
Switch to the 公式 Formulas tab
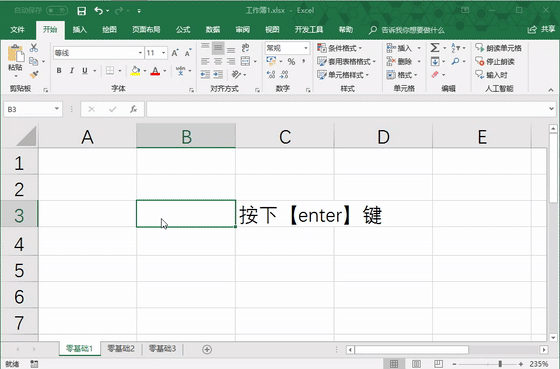pyautogui.click(x=183, y=30)
